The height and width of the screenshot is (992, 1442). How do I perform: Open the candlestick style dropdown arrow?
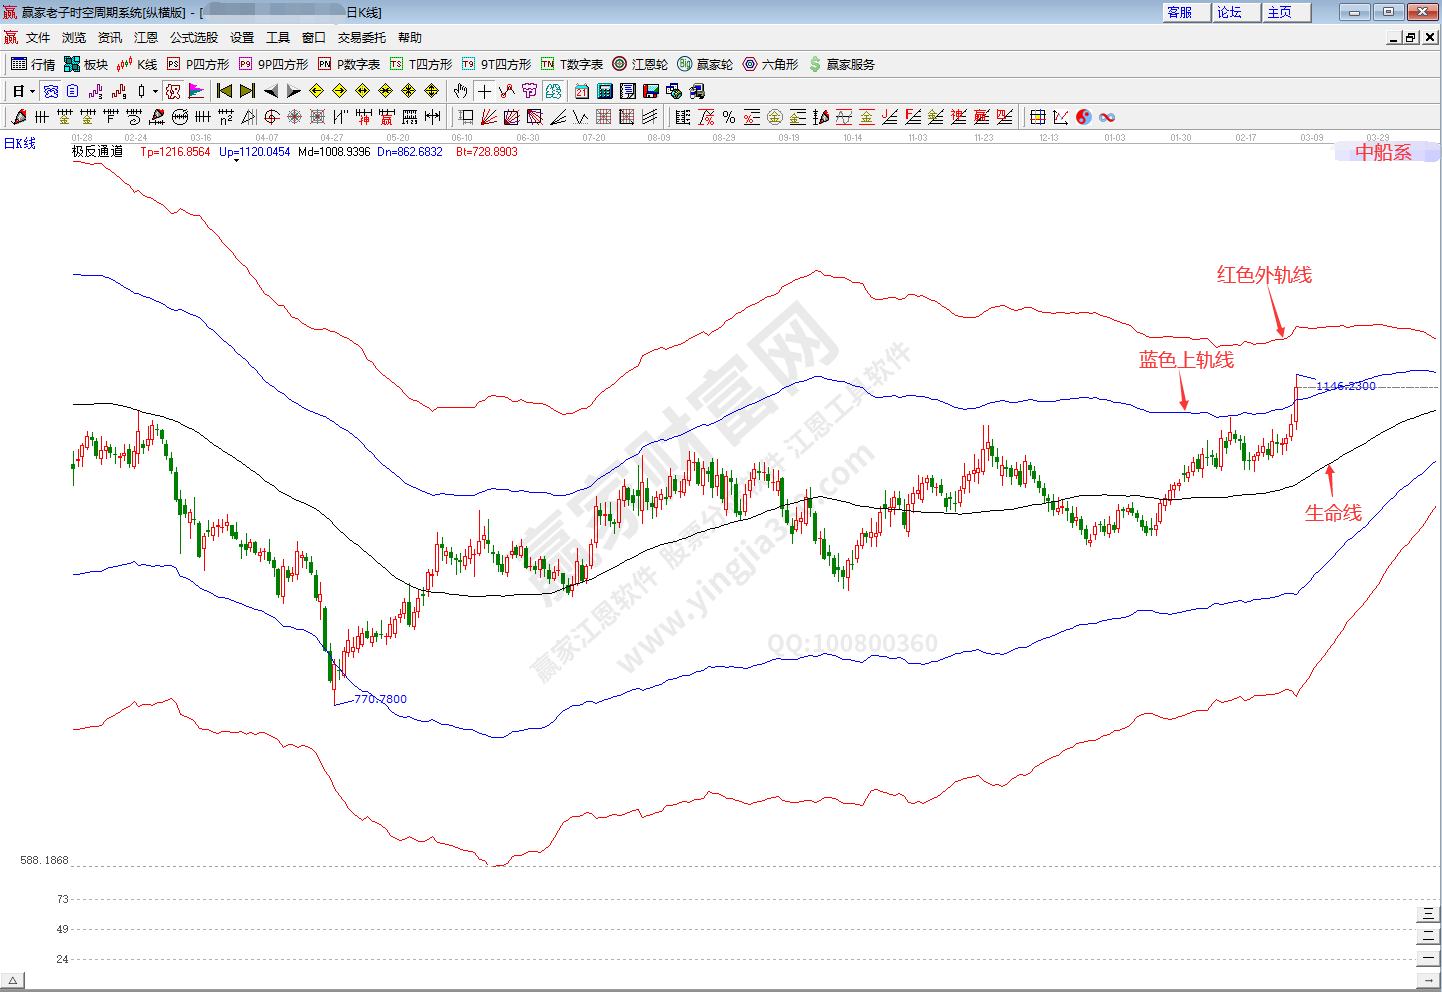155,91
